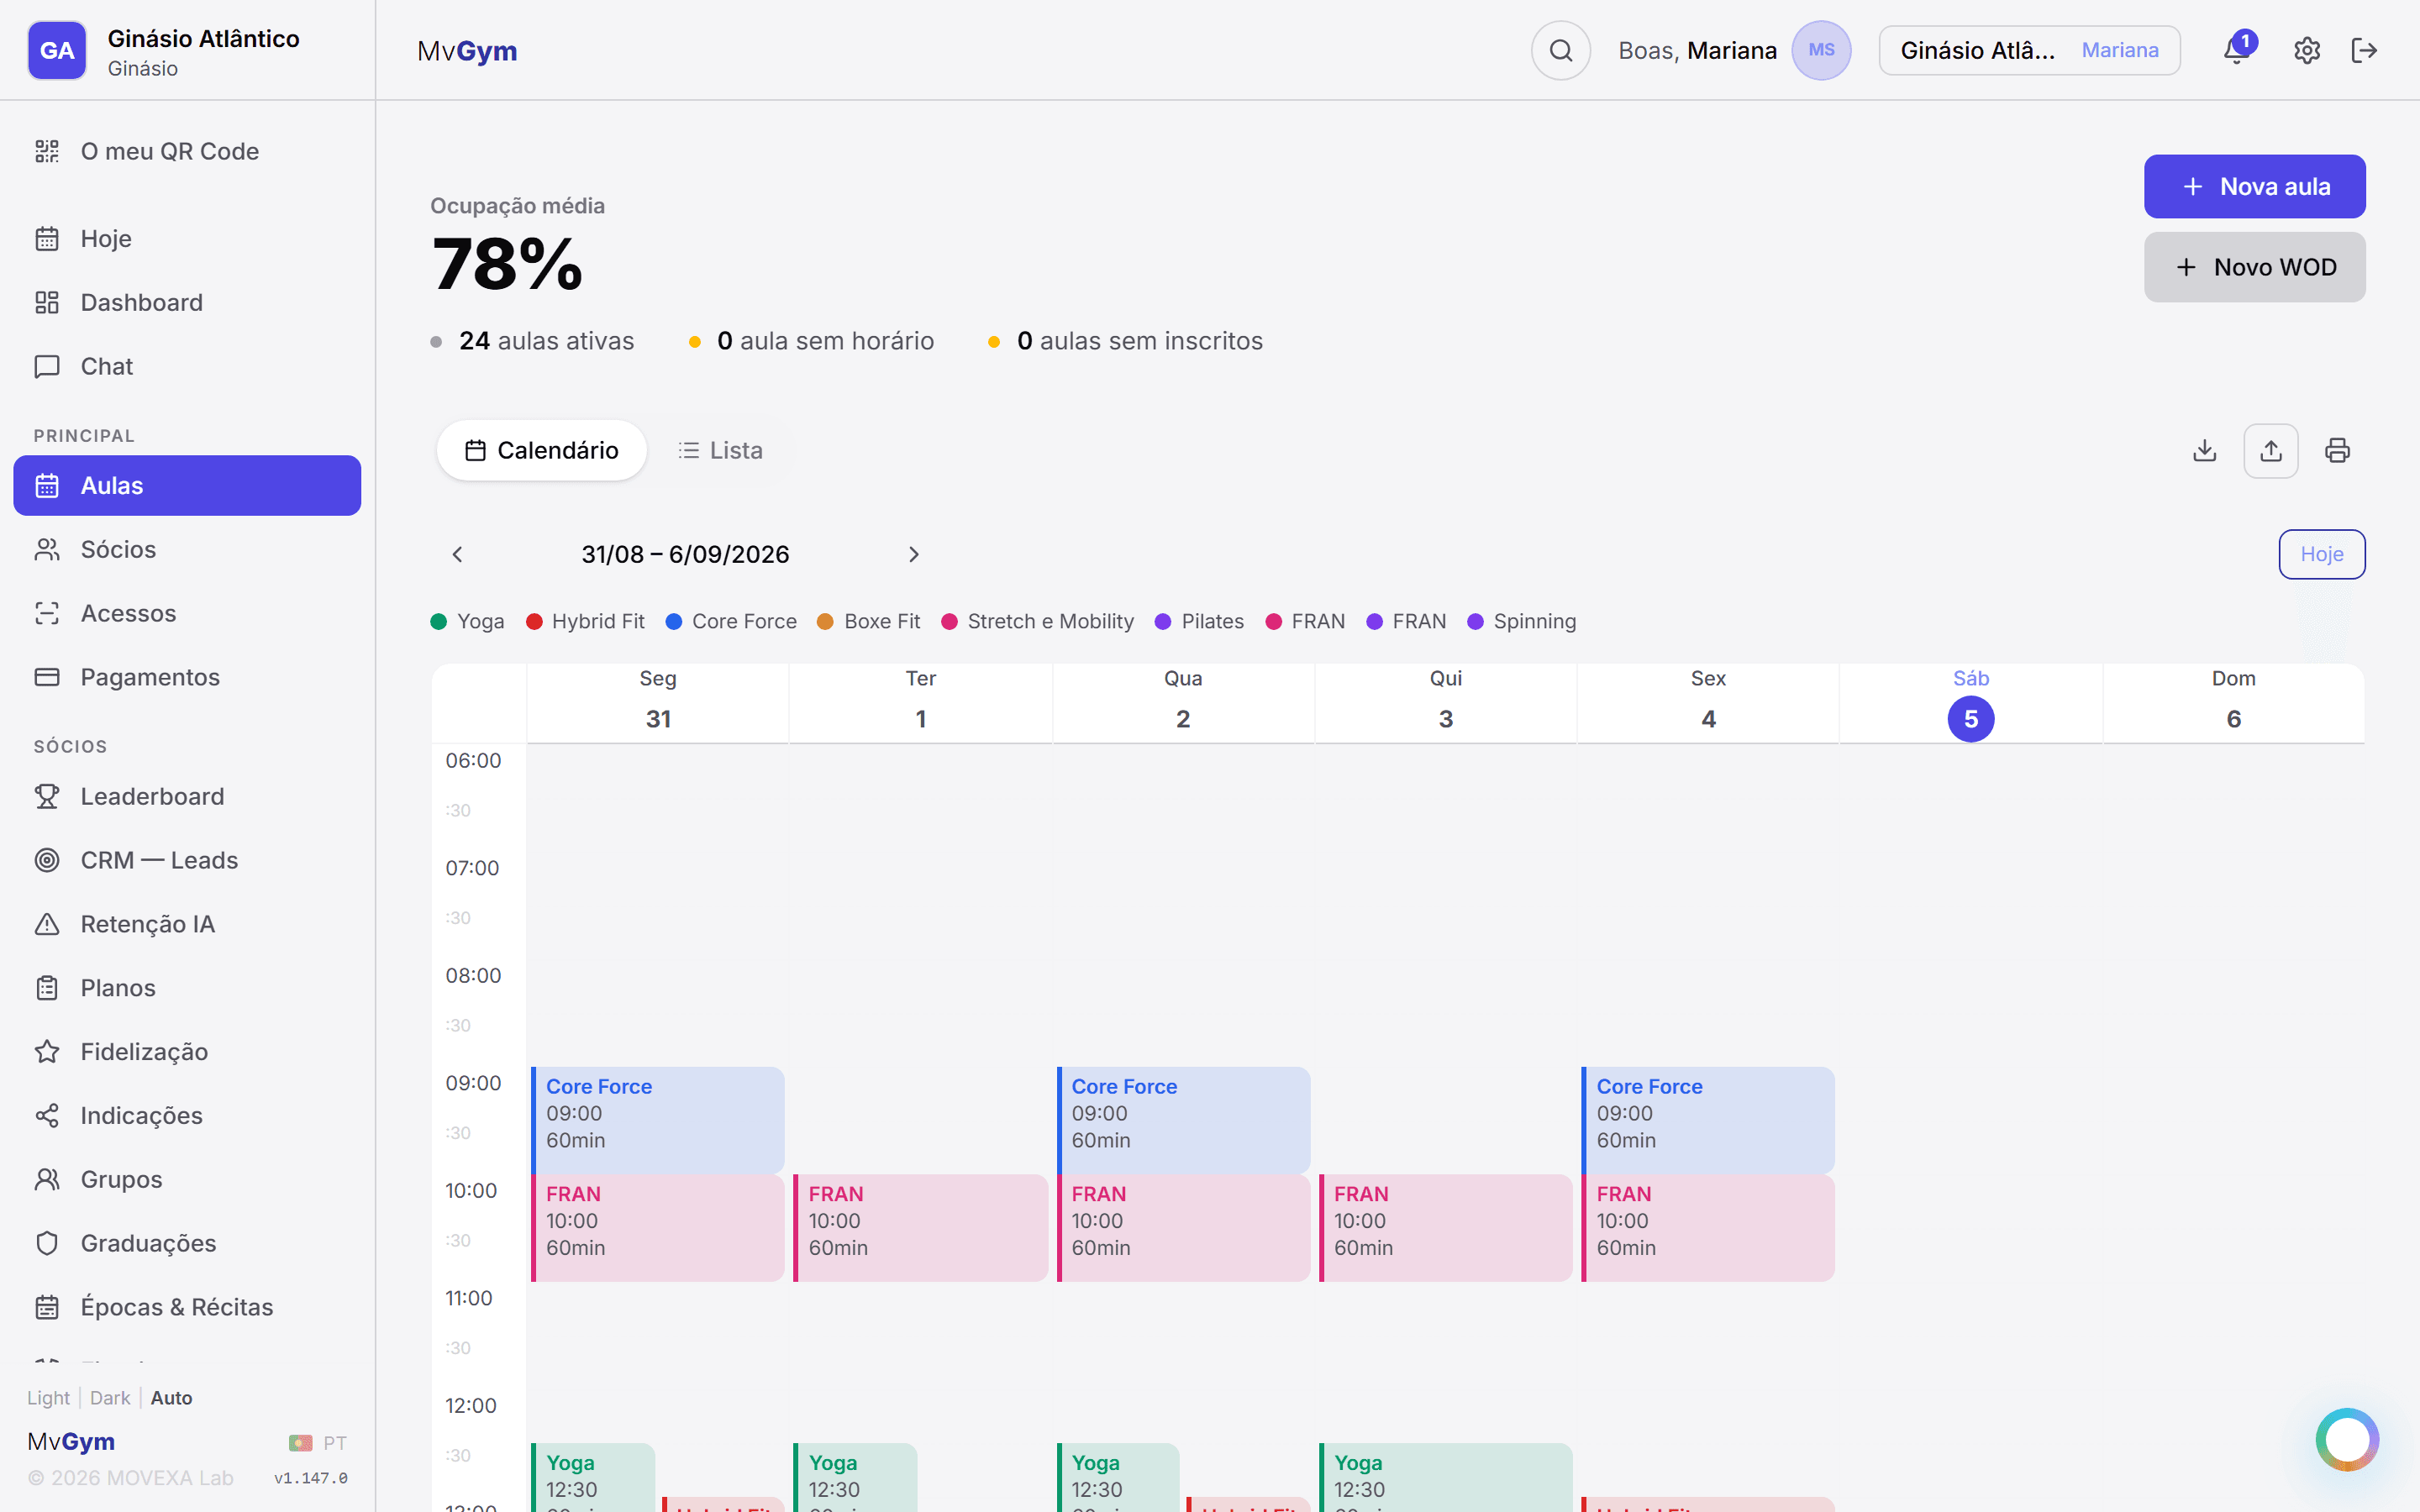Click the logout icon in header
The image size is (2420, 1512).
2364,50
